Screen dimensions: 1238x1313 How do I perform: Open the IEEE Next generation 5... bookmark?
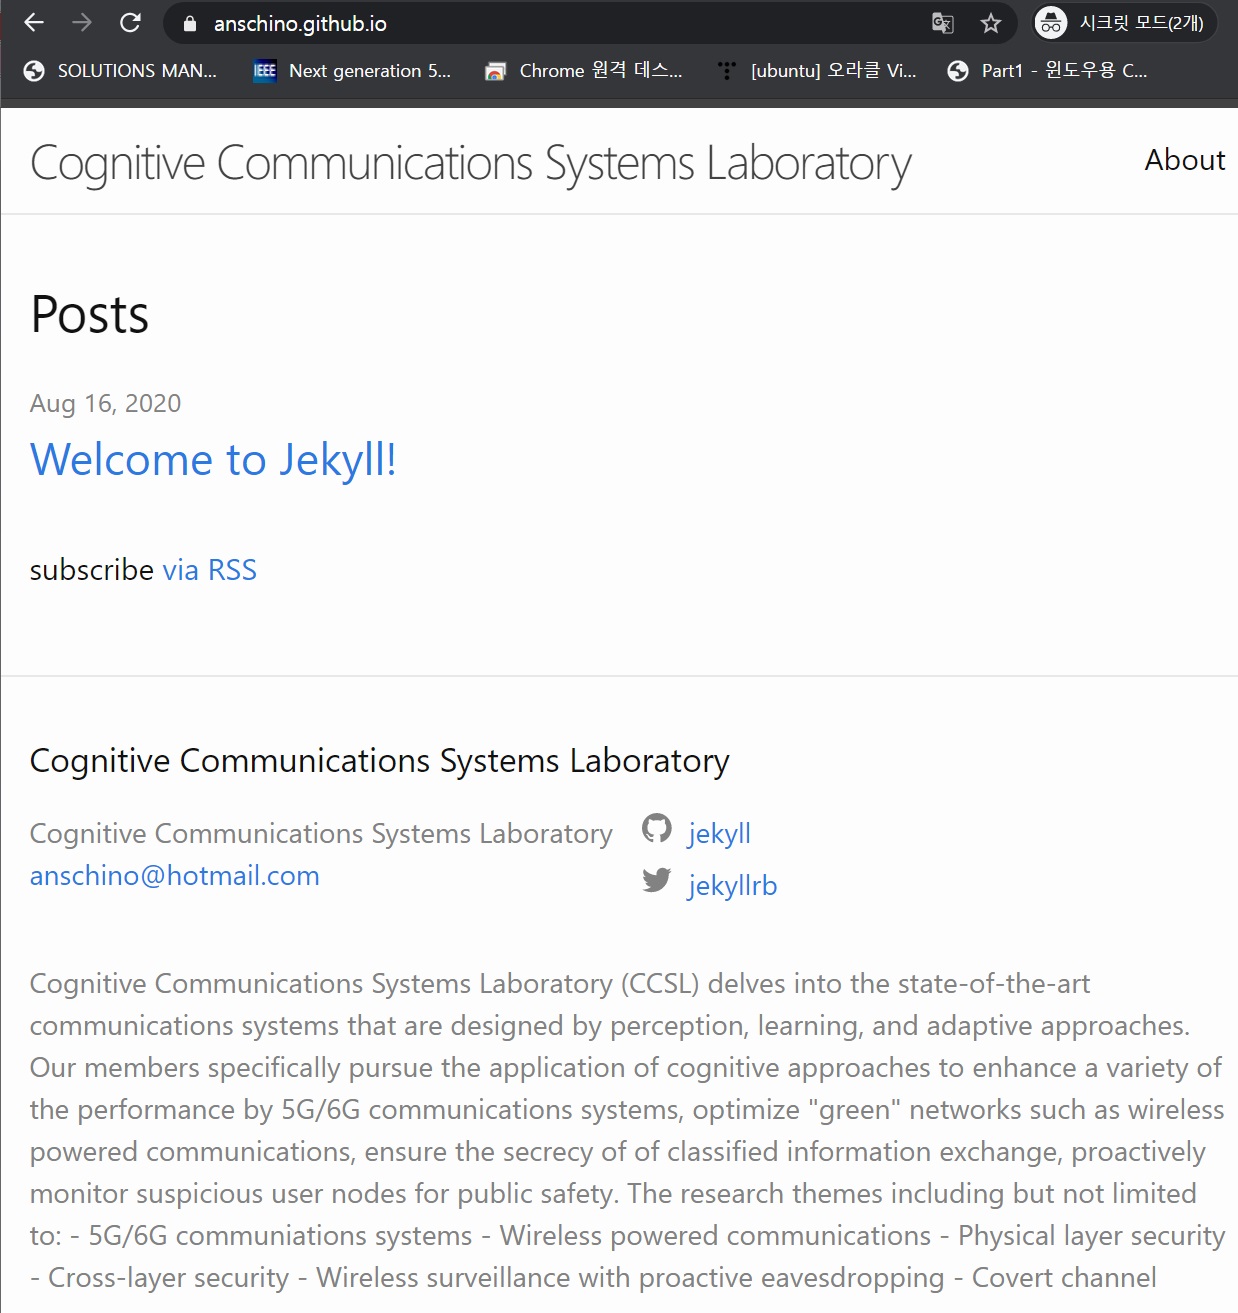coord(352,71)
